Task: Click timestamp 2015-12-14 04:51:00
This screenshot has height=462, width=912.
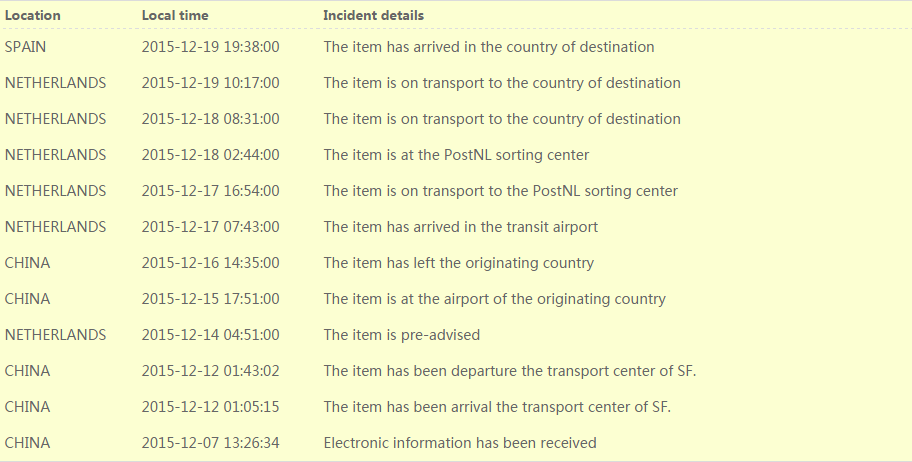Action: [x=210, y=335]
